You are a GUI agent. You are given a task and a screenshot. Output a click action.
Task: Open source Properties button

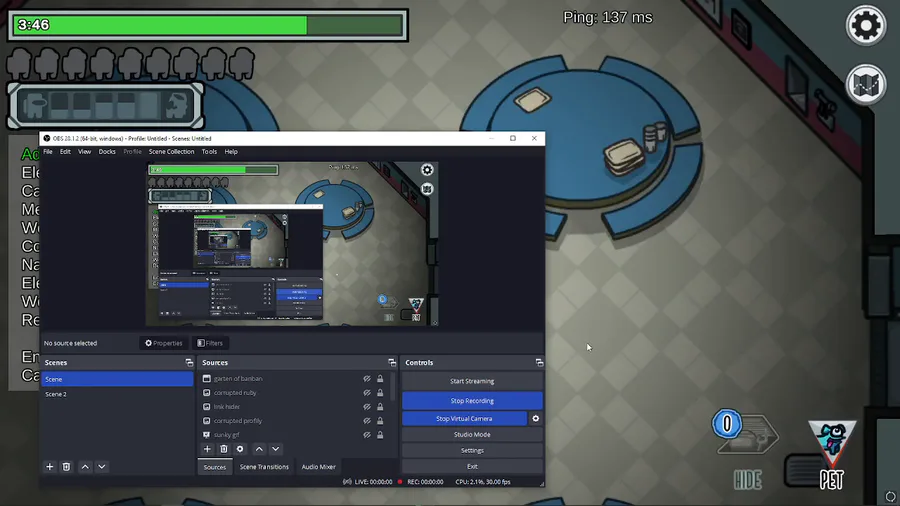click(x=164, y=343)
